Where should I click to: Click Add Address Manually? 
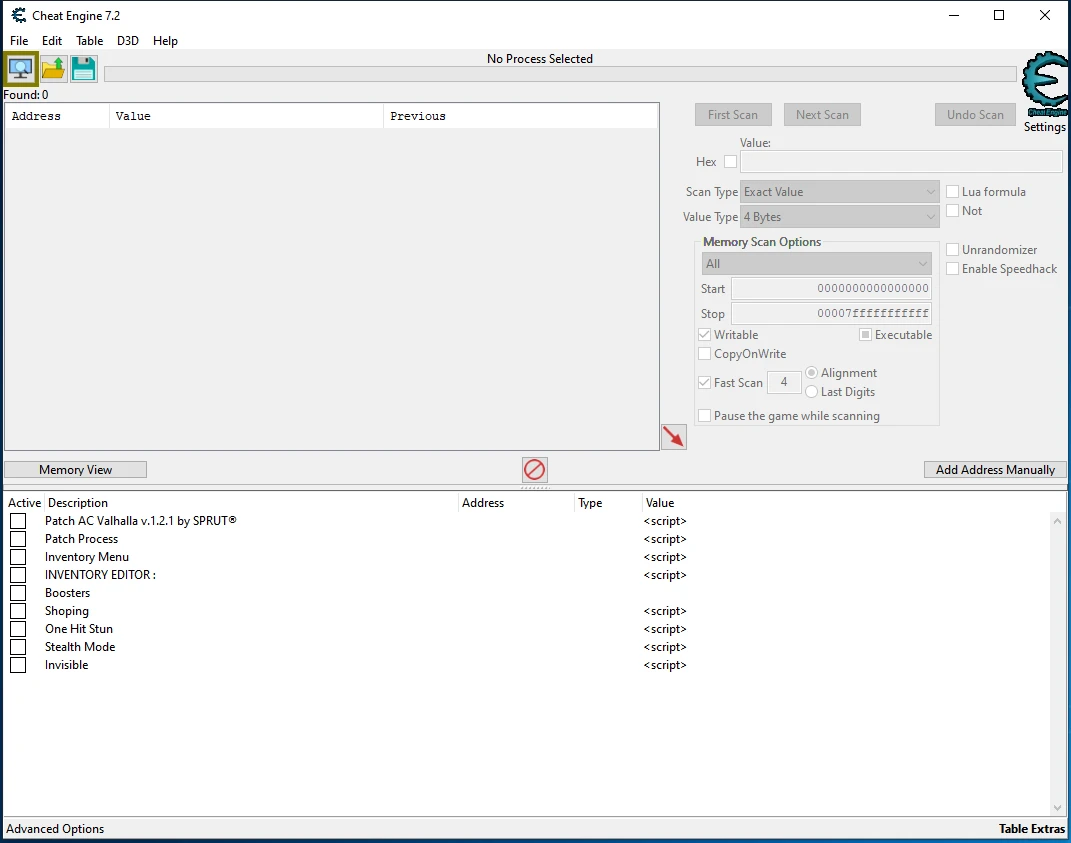tap(994, 469)
